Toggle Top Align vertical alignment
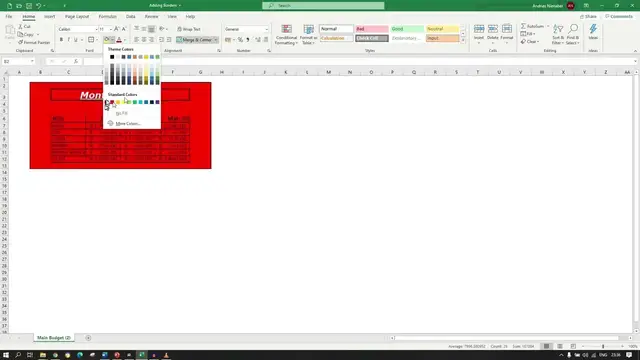This screenshot has height=360, width=640. tap(136, 29)
